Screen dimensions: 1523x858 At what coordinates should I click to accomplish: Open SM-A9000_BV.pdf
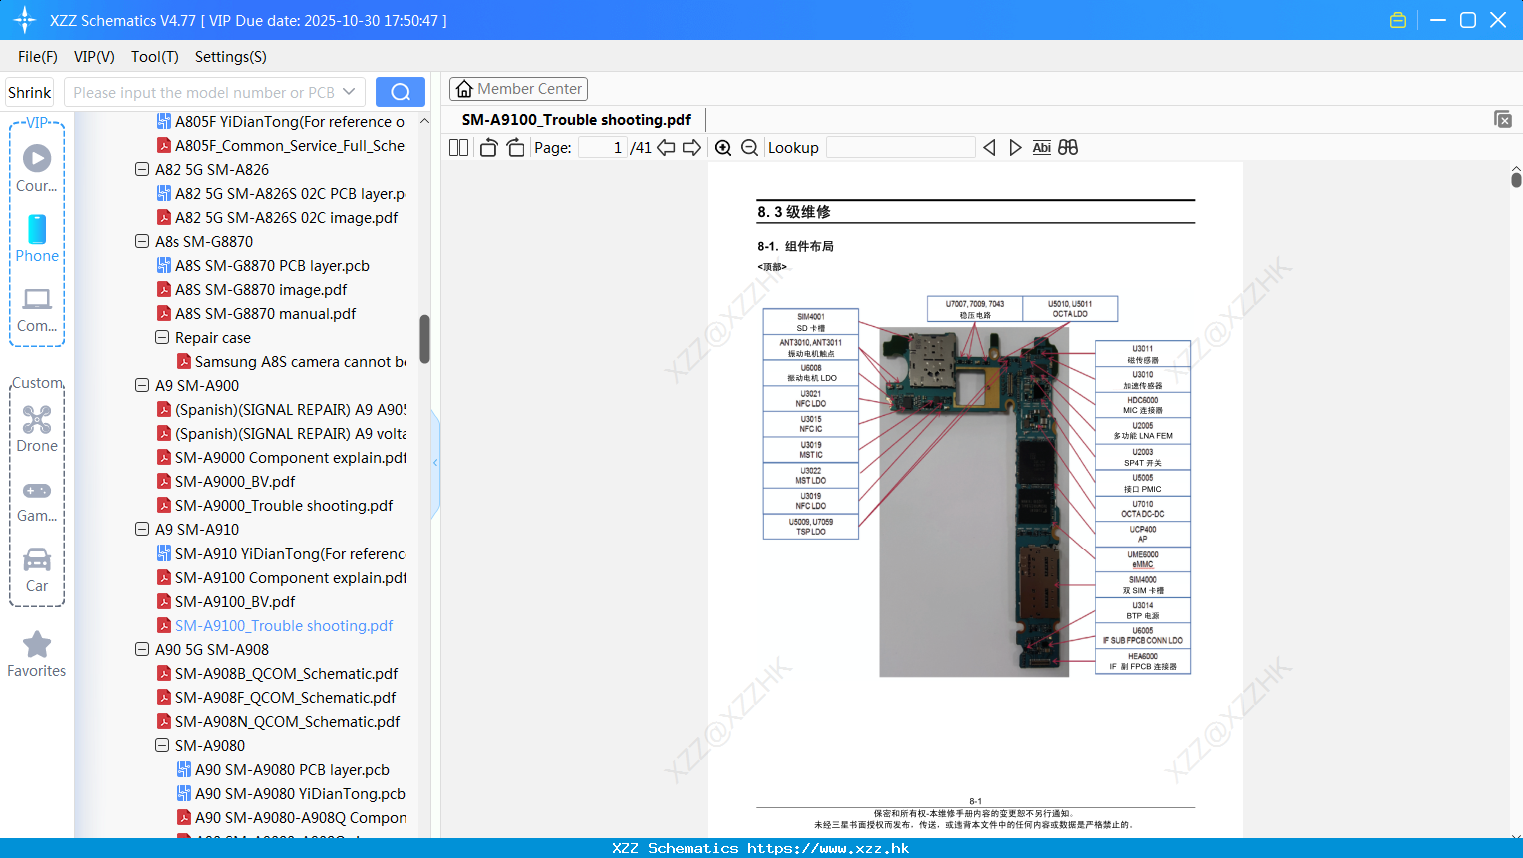226,481
